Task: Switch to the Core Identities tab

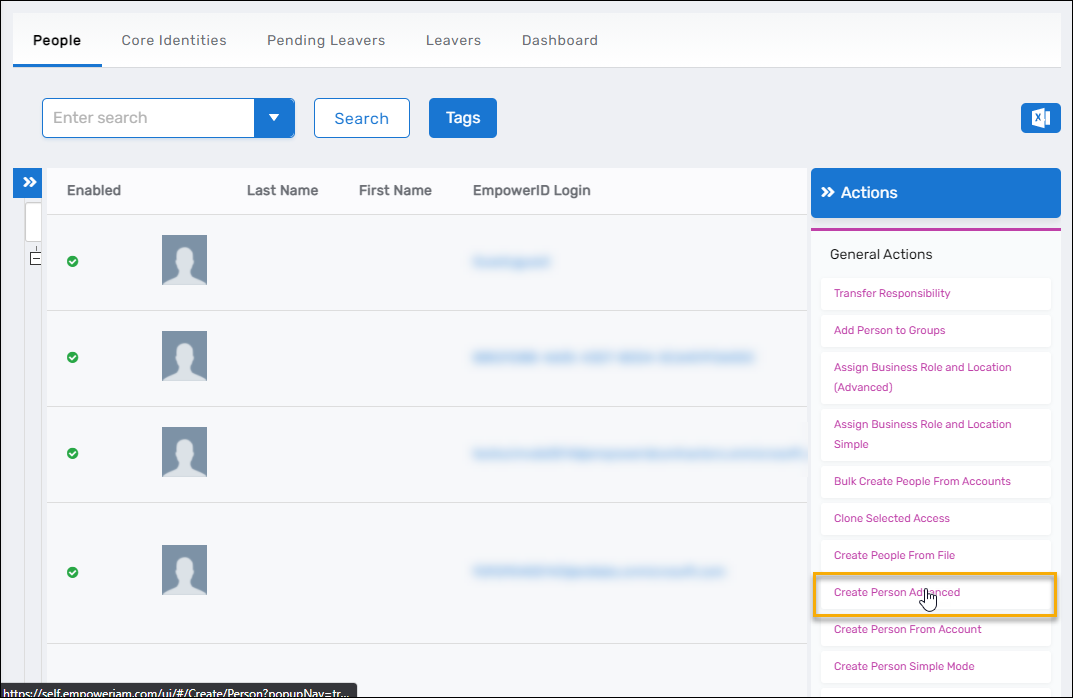Action: pos(174,41)
